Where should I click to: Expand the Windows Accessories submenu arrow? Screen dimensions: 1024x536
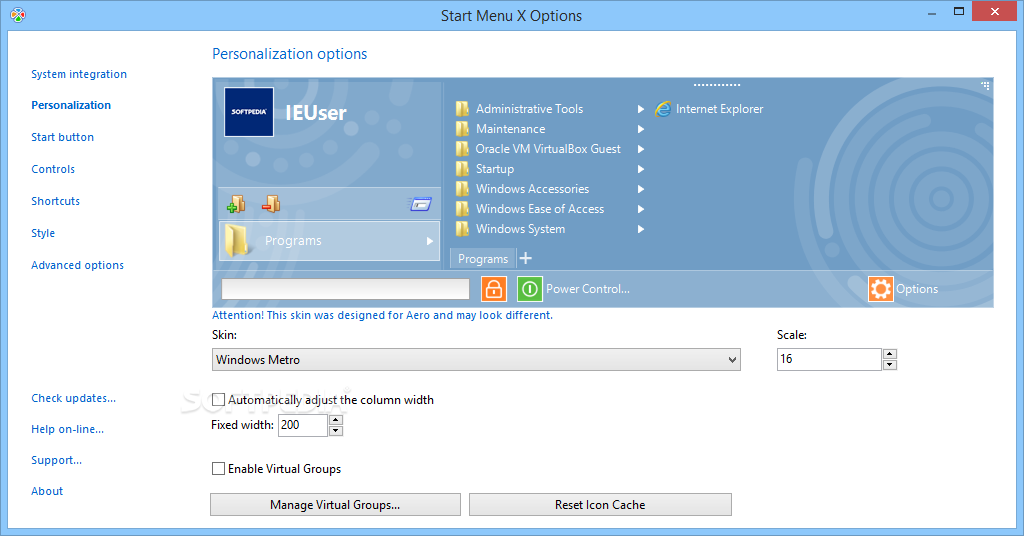click(x=641, y=189)
